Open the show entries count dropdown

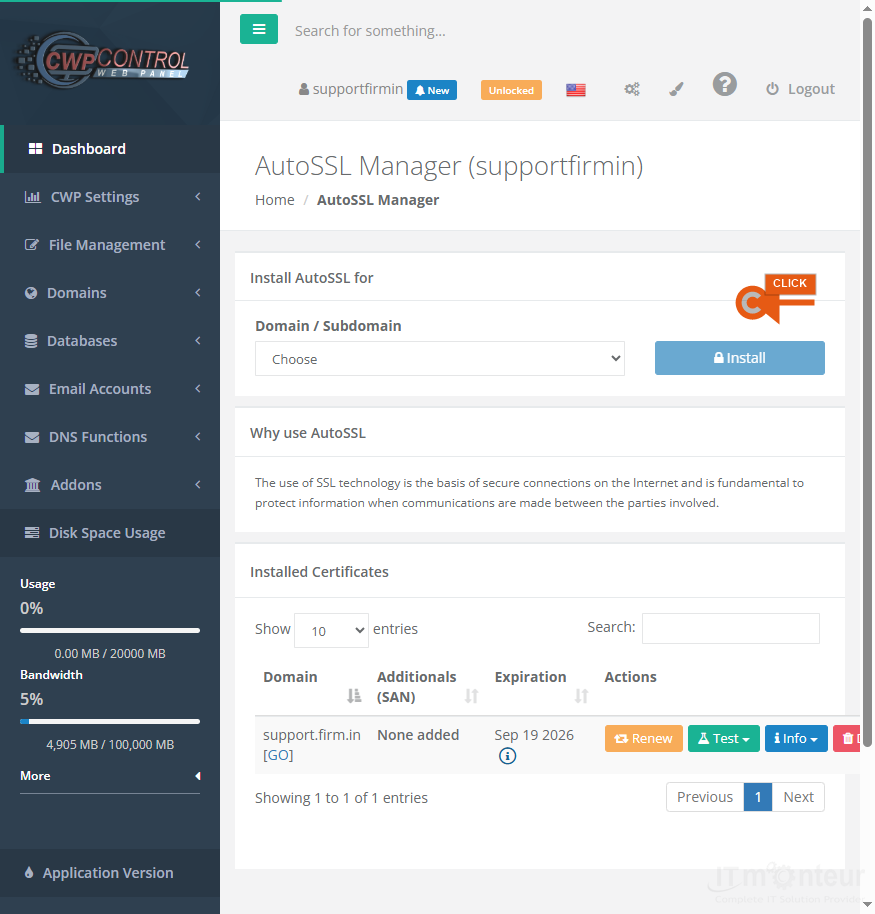pos(331,631)
